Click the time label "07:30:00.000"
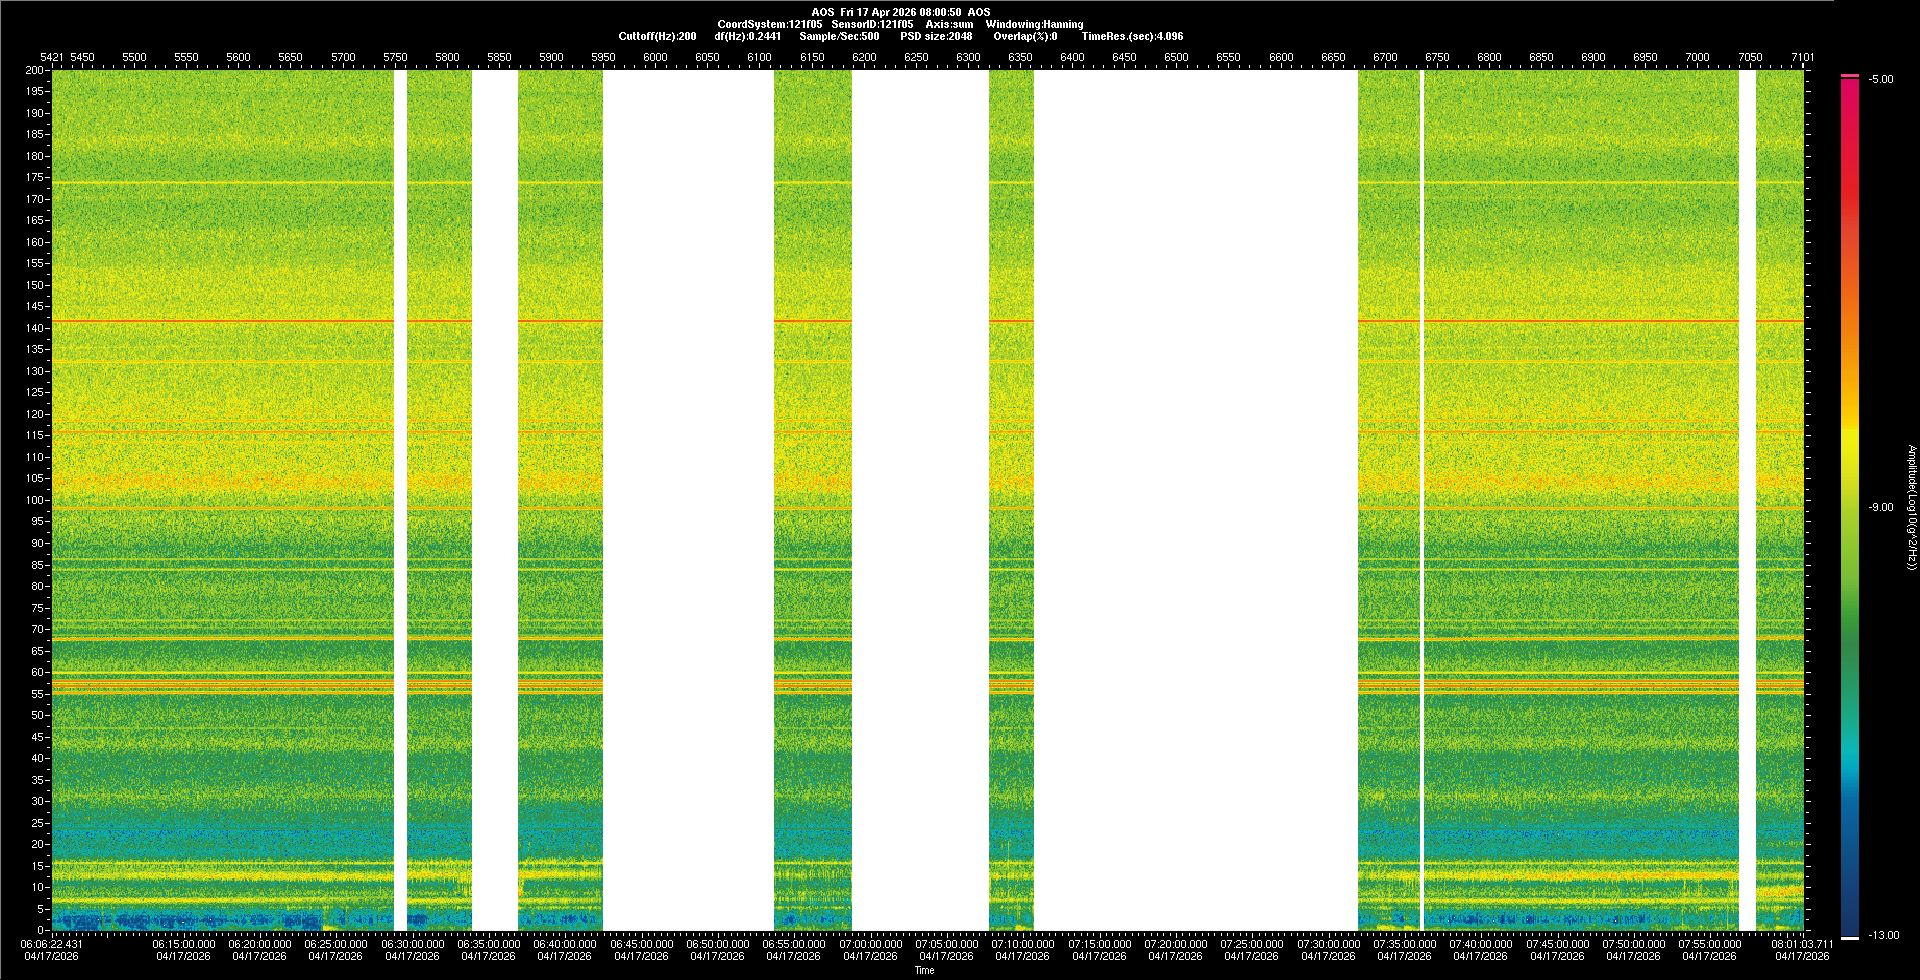 [1328, 943]
